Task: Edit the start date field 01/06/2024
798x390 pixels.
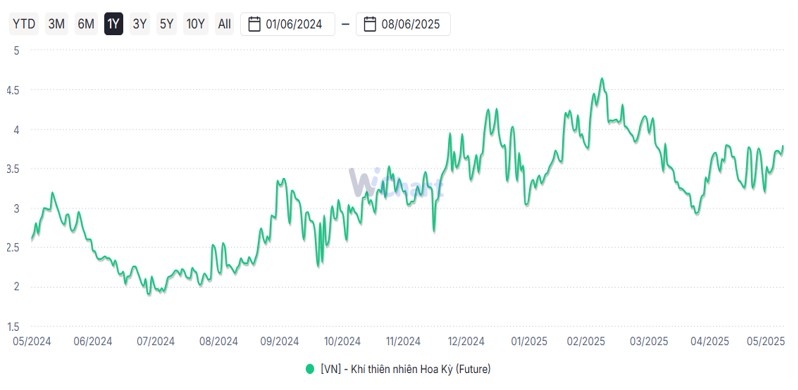Action: pyautogui.click(x=288, y=24)
